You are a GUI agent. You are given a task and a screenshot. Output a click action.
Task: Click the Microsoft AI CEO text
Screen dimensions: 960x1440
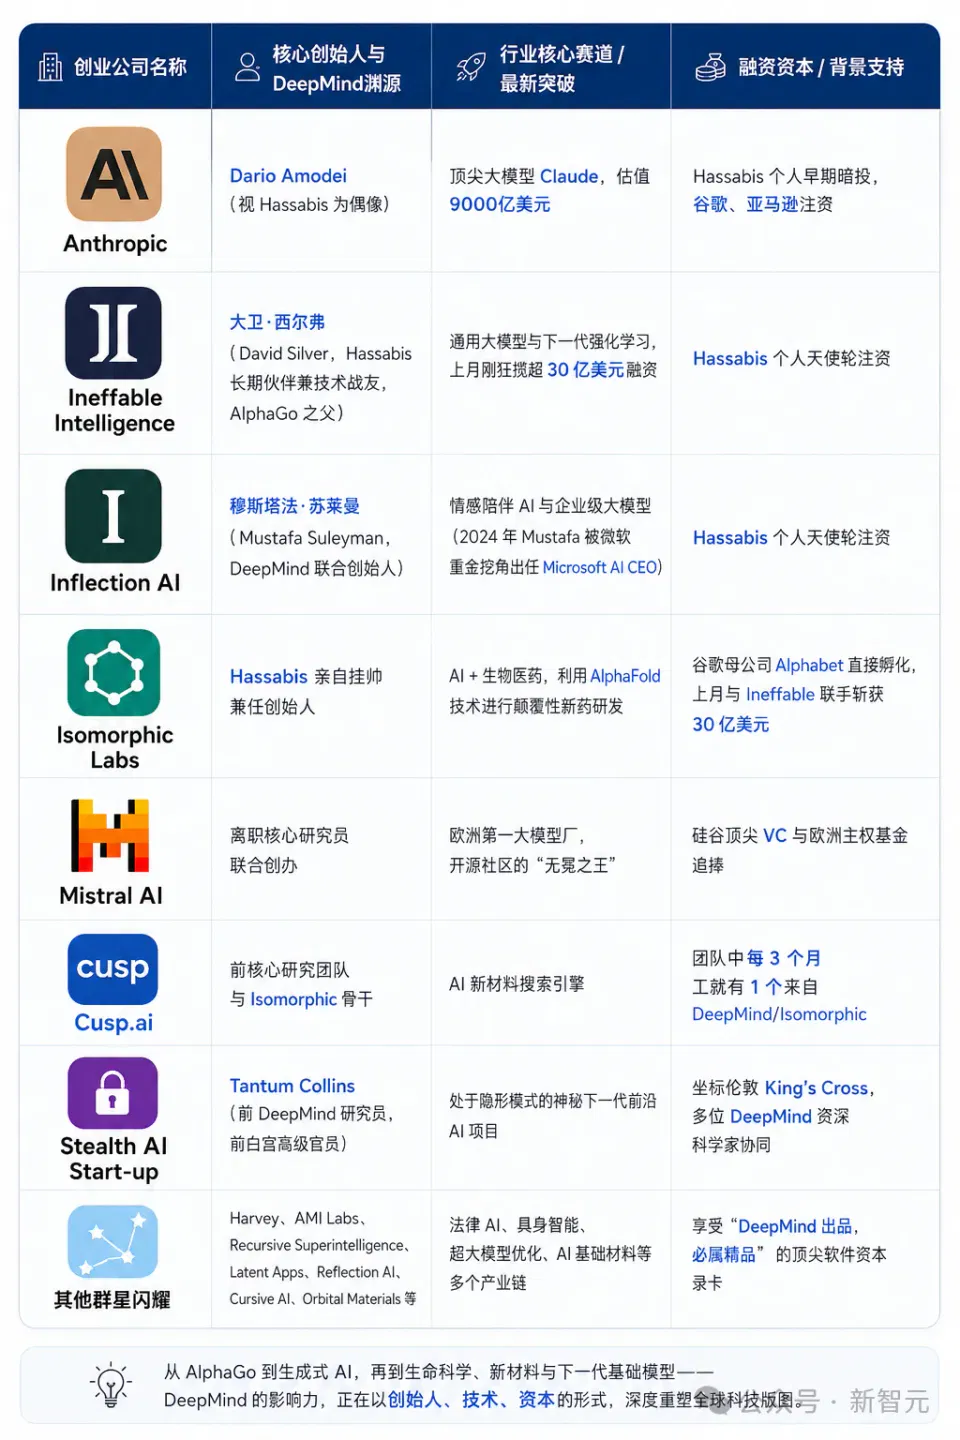tap(599, 567)
